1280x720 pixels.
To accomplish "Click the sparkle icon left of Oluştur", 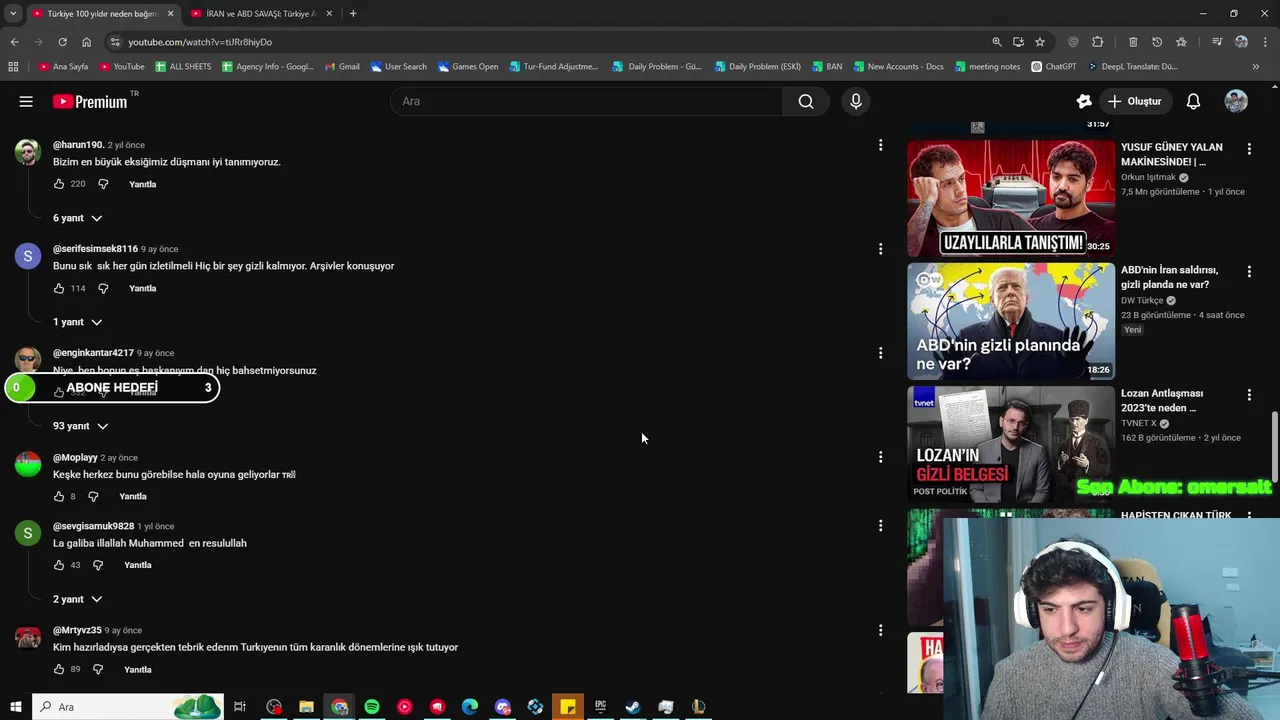I will [x=1084, y=101].
